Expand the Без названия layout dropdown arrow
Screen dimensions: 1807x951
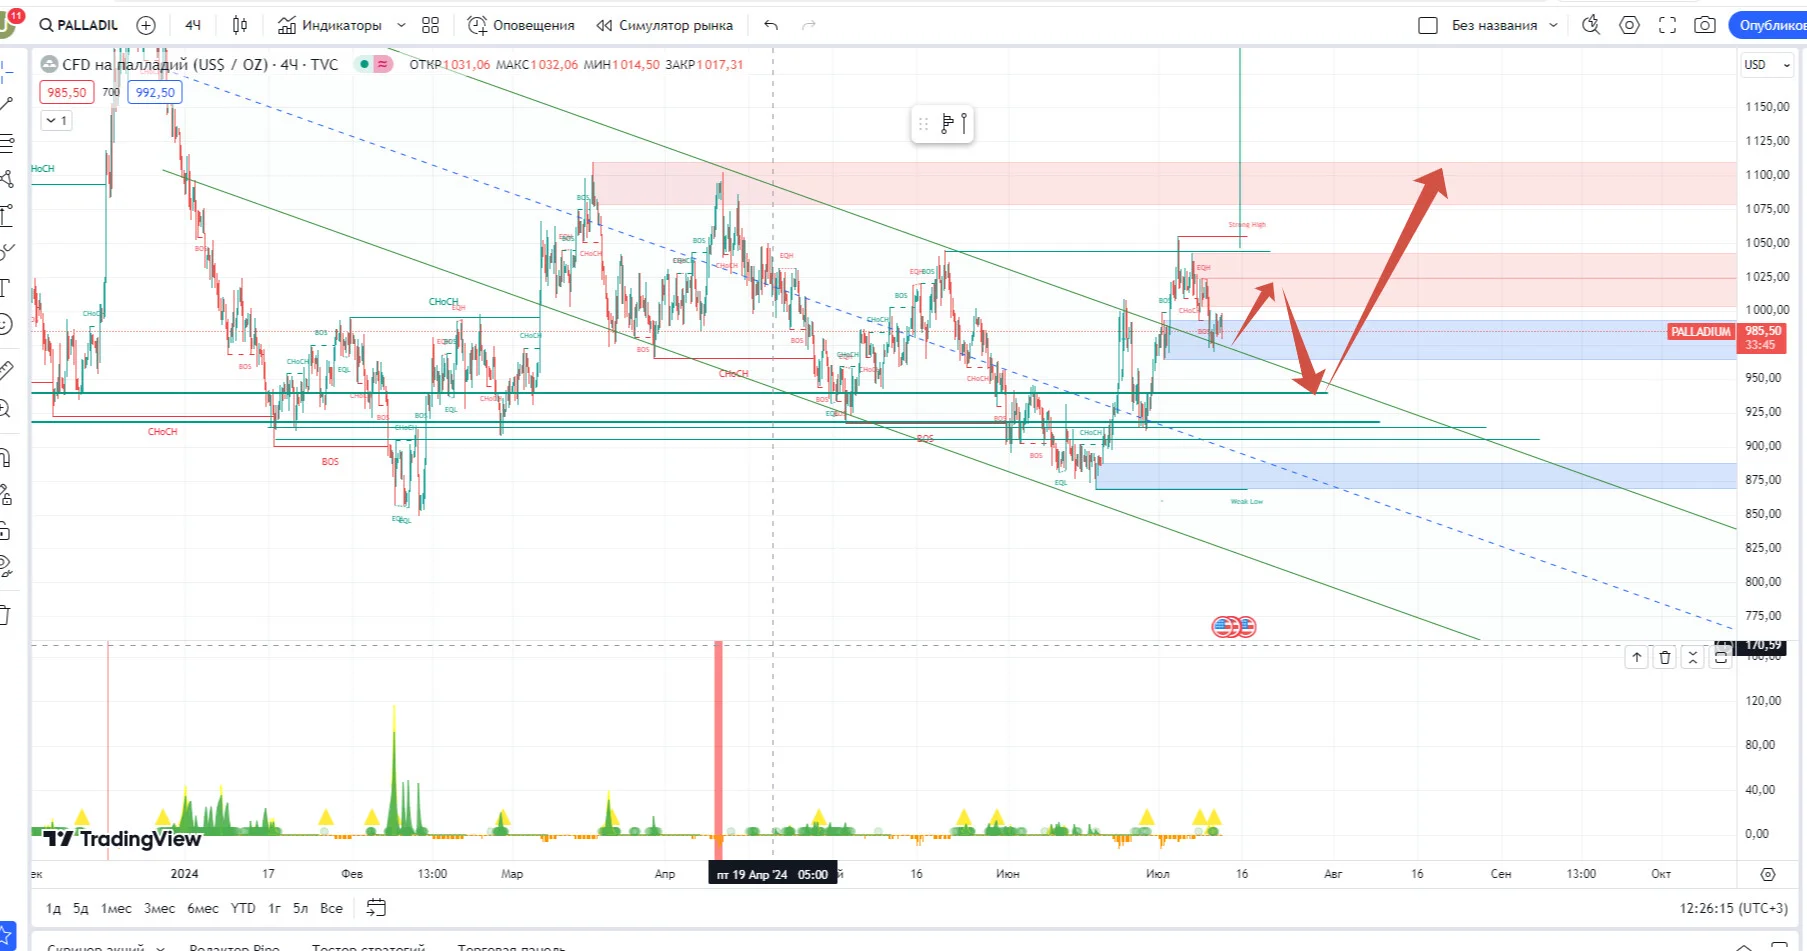coord(1553,25)
